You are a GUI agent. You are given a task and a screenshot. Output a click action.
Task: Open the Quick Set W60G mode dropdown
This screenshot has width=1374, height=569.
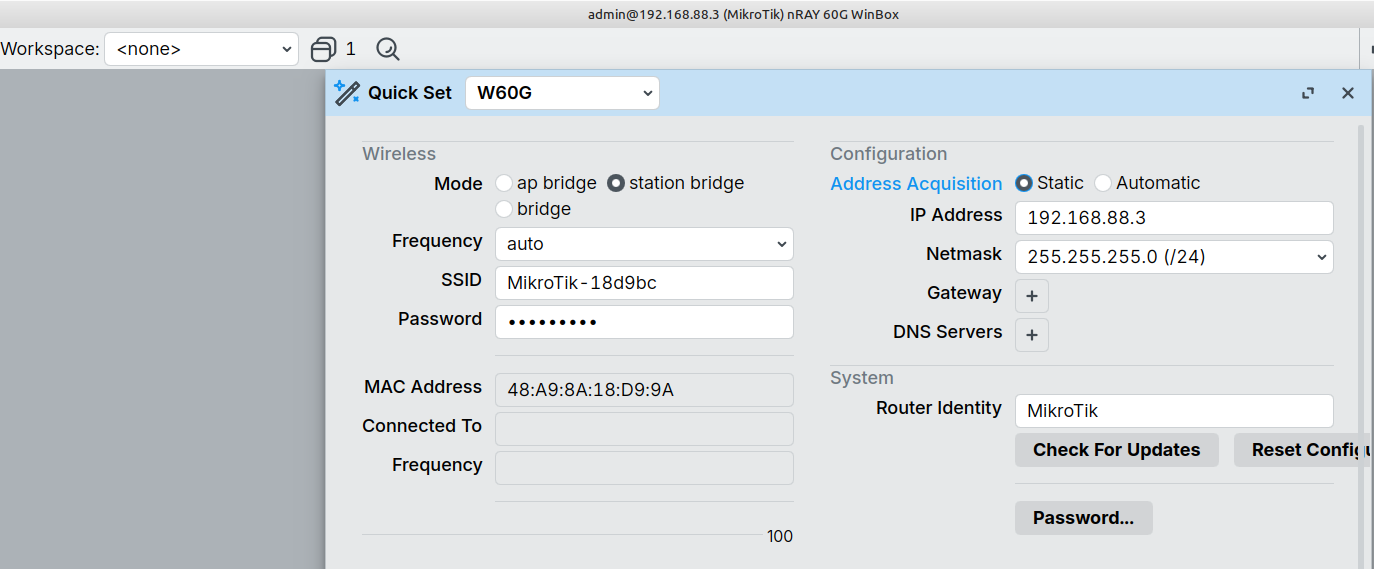click(562, 93)
